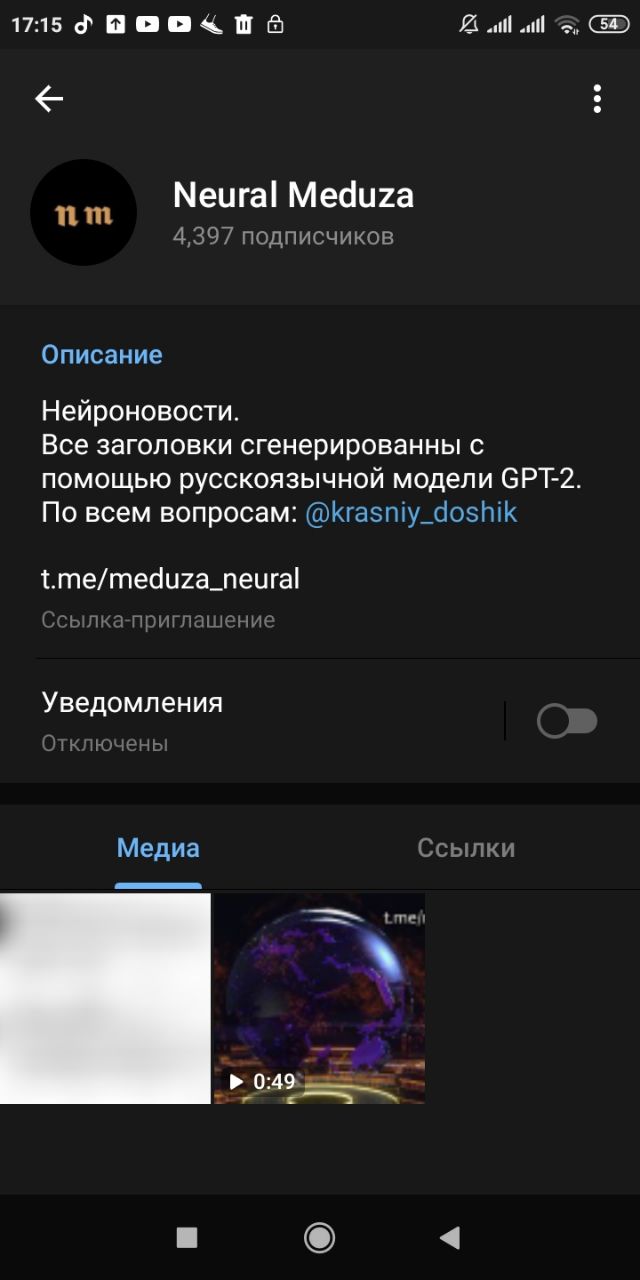The image size is (640, 1280).
Task: Tap the first YouTube notification icon
Action: pos(147,24)
